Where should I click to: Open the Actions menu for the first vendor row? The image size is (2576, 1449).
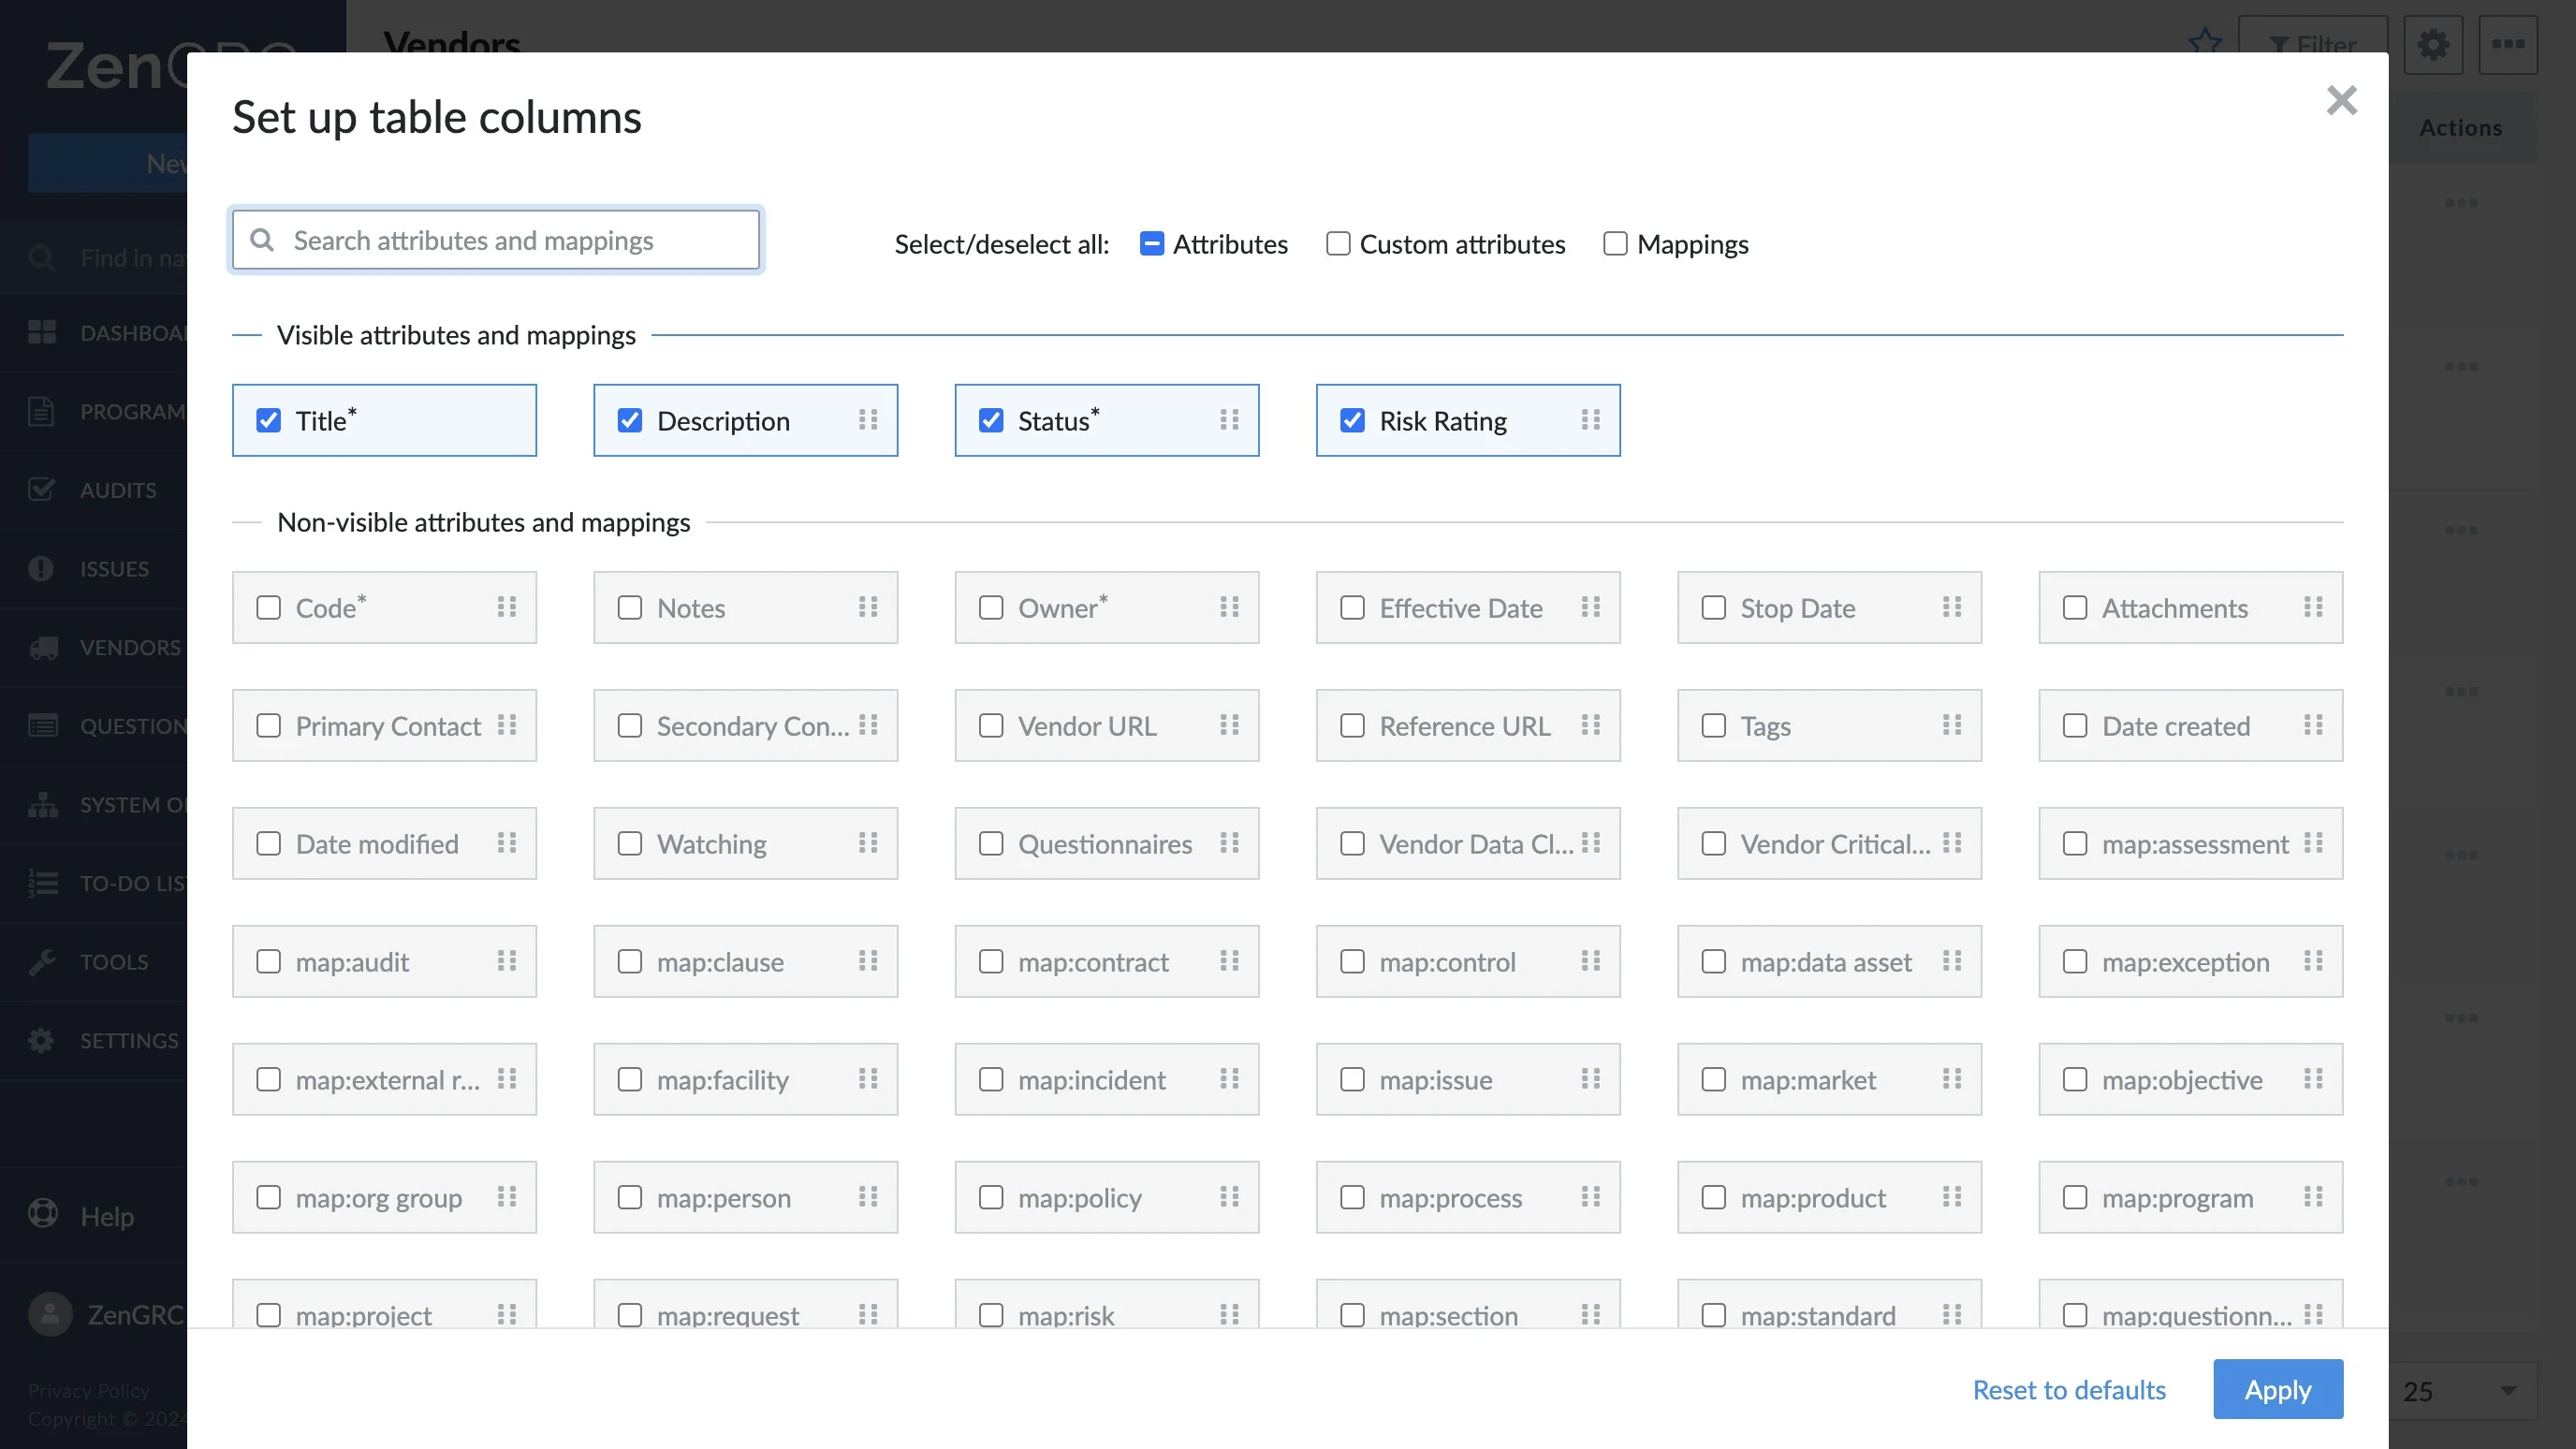[2460, 203]
